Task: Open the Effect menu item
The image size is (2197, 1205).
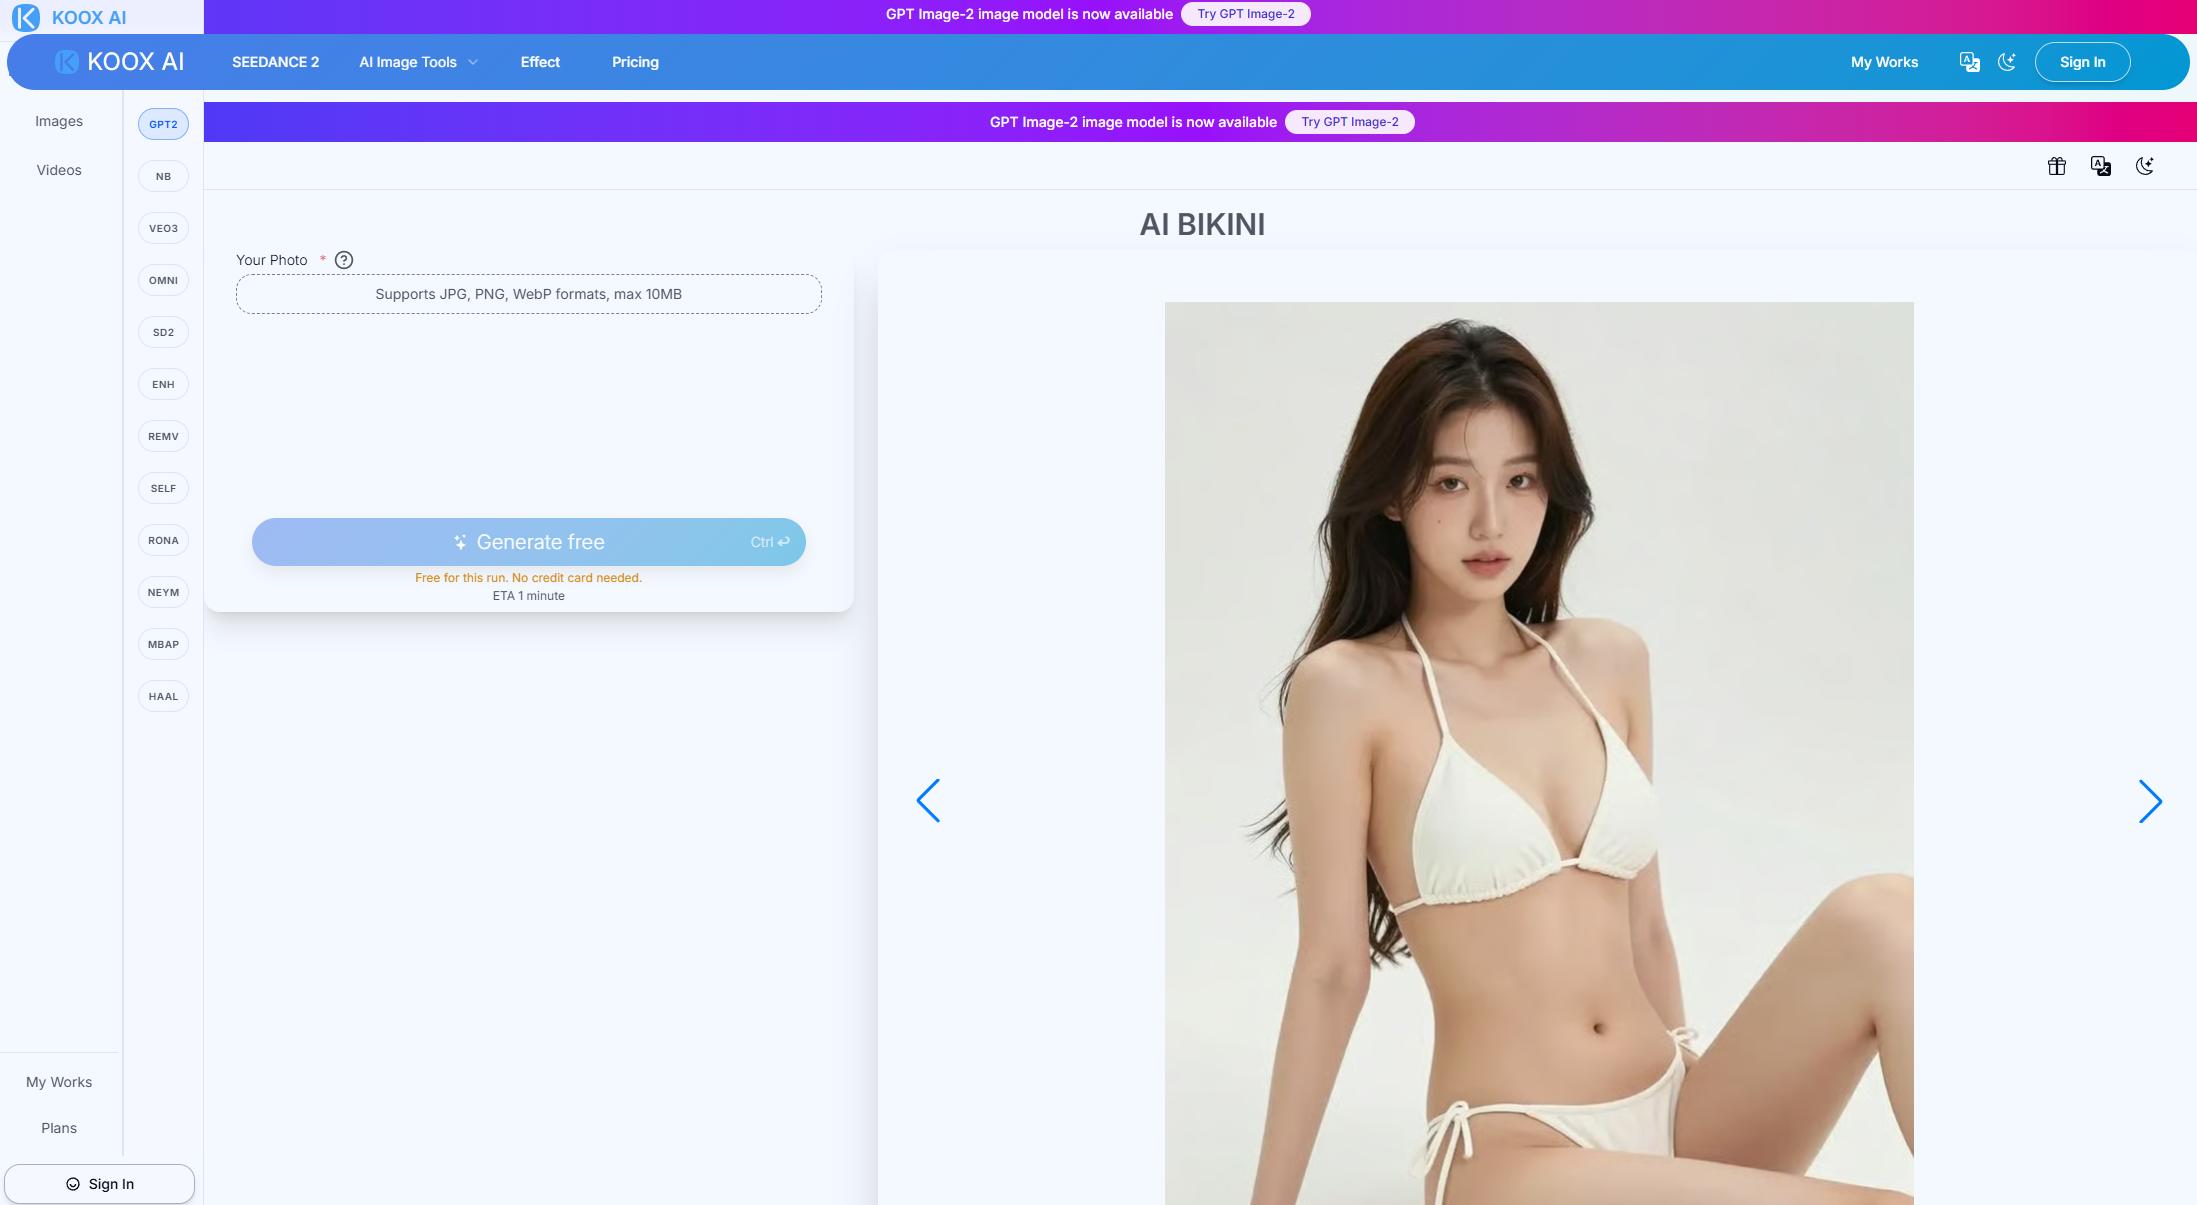Action: (540, 62)
